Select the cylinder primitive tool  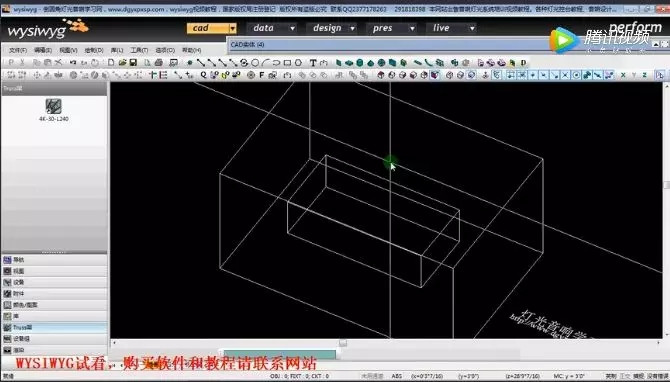pos(360,63)
